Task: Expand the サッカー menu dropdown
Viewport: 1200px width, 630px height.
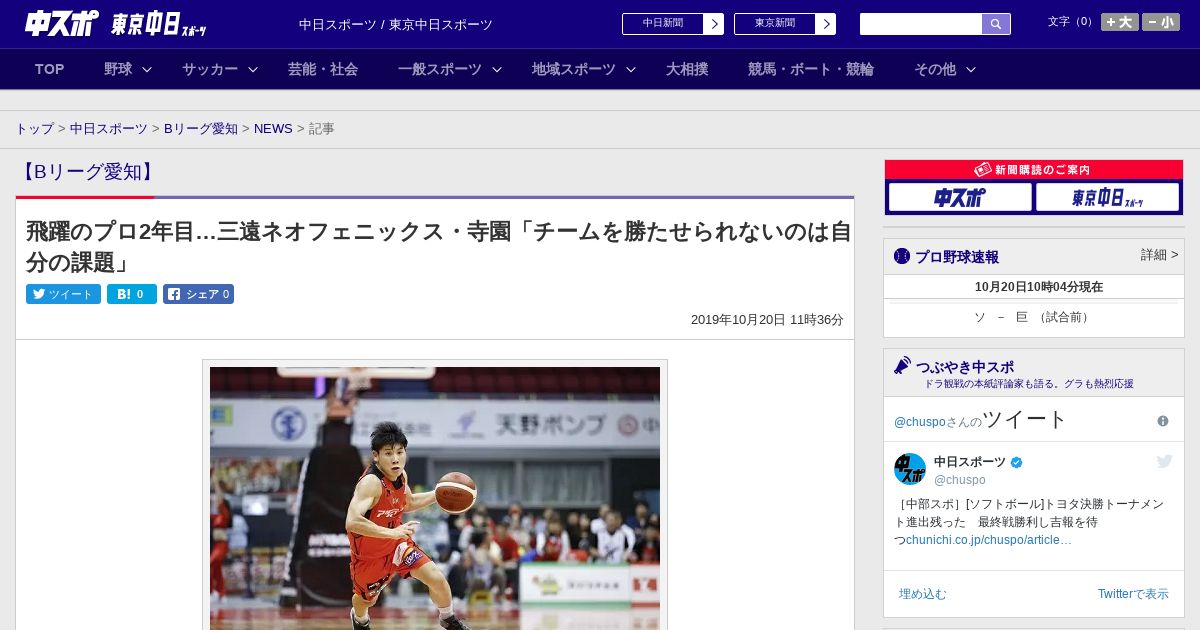Action: point(220,69)
